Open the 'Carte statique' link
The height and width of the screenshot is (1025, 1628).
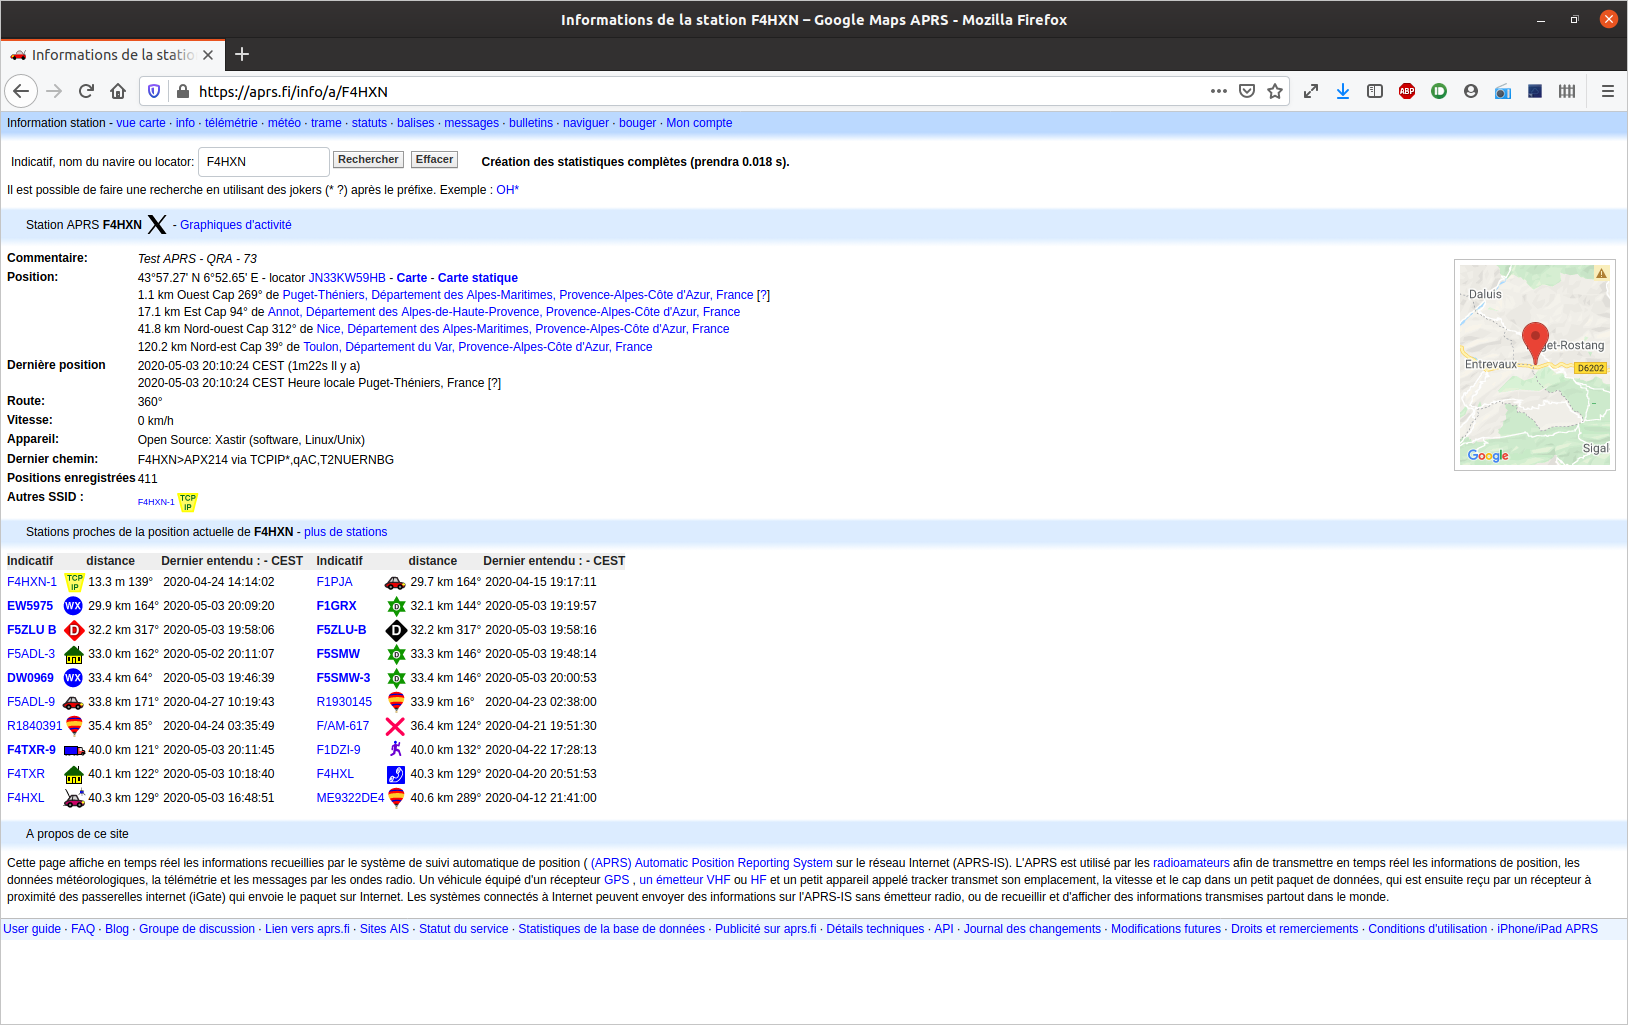point(478,278)
